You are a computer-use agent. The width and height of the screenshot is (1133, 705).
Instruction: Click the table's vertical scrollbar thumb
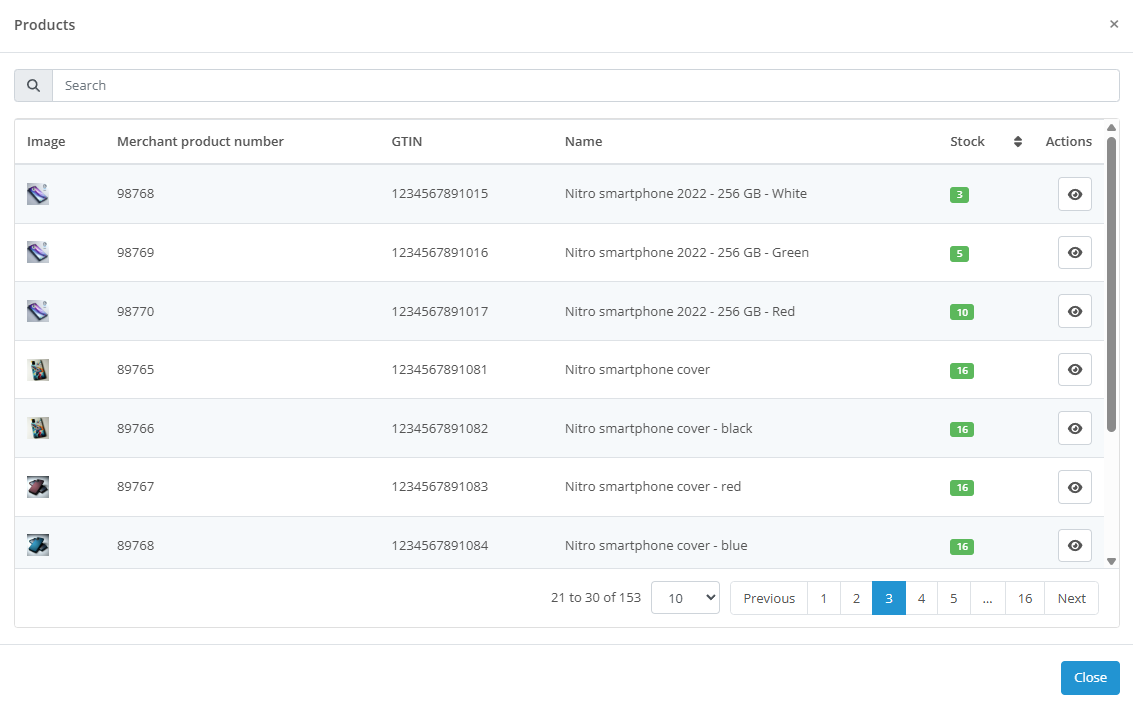click(x=1111, y=285)
